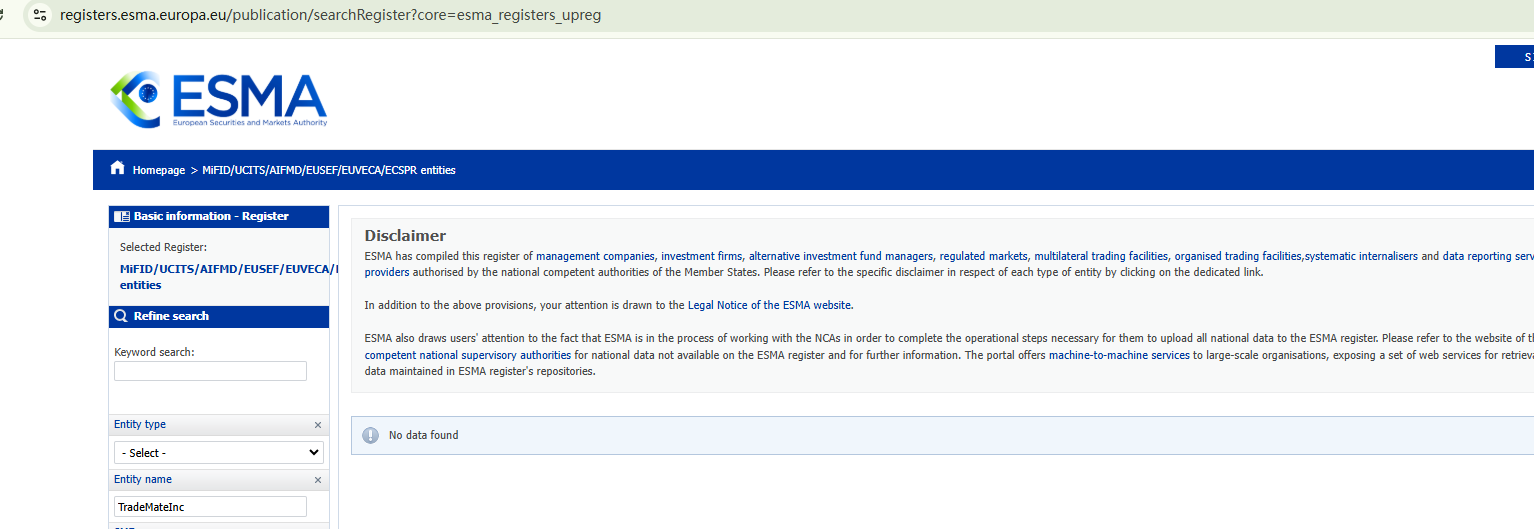Image resolution: width=1534 pixels, height=529 pixels.
Task: Open the management companies disclaimer link
Action: (595, 256)
